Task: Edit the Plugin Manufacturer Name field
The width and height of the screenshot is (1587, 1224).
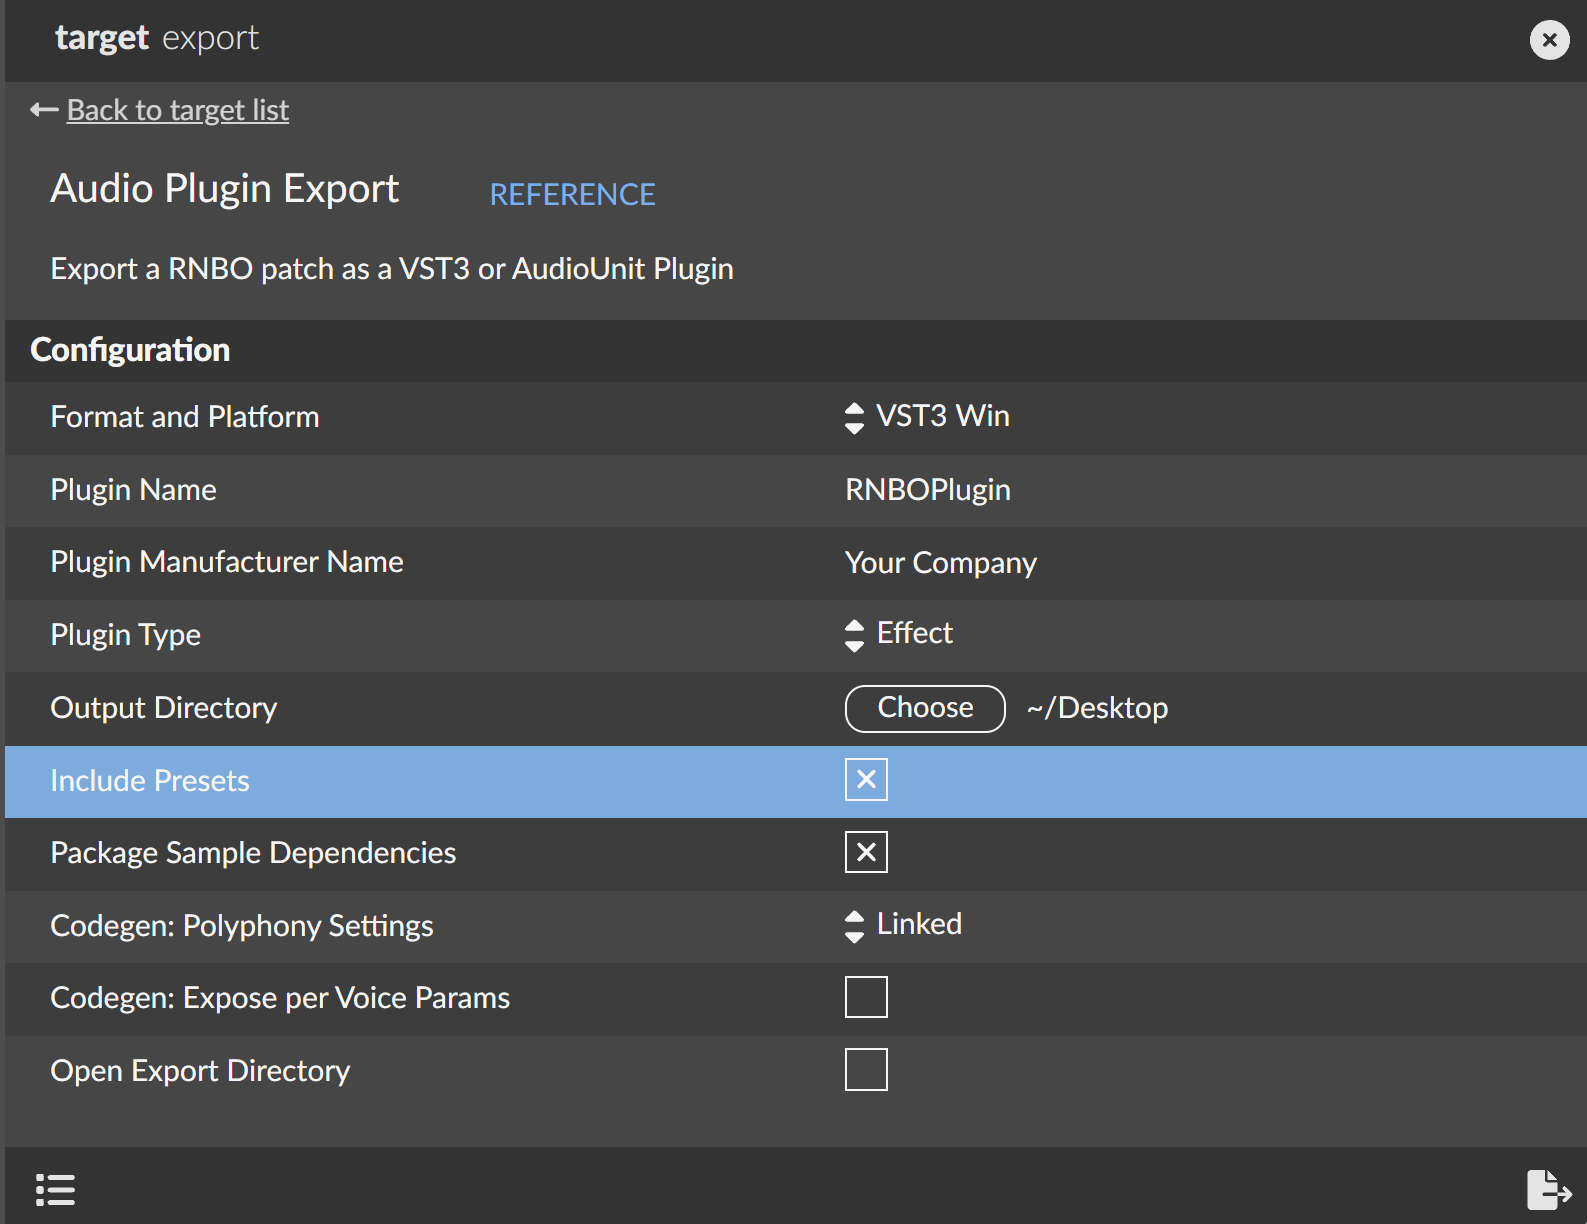Action: click(941, 563)
